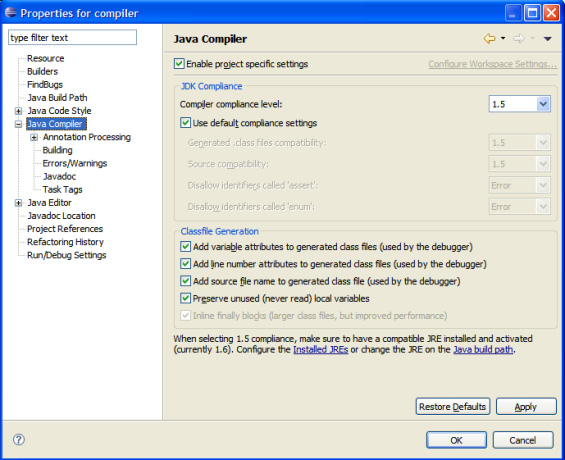The image size is (565, 460).
Task: Uncheck Use default compliance settings
Action: point(185,122)
